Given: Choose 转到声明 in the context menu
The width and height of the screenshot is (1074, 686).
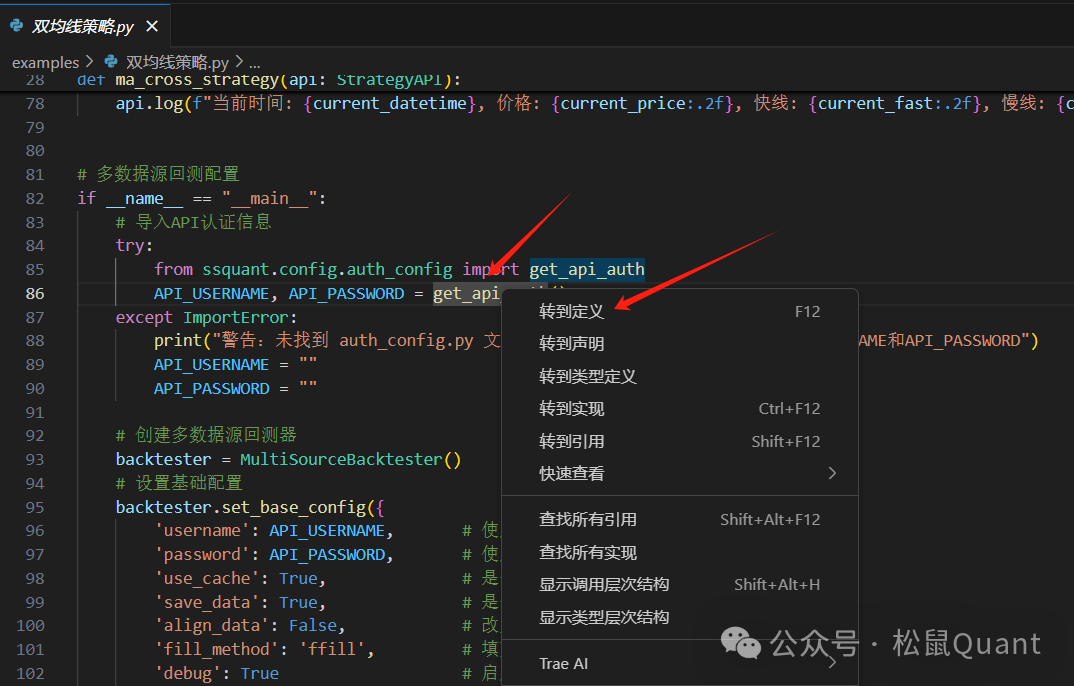Looking at the screenshot, I should [572, 344].
